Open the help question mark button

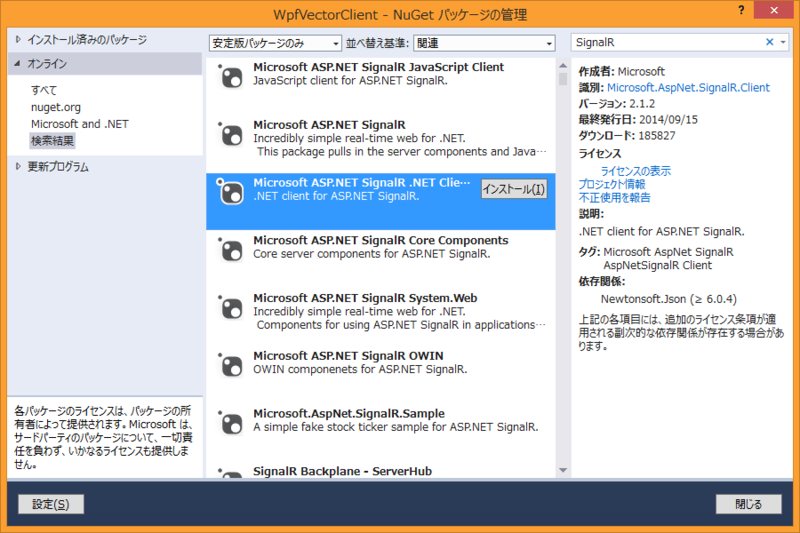741,10
